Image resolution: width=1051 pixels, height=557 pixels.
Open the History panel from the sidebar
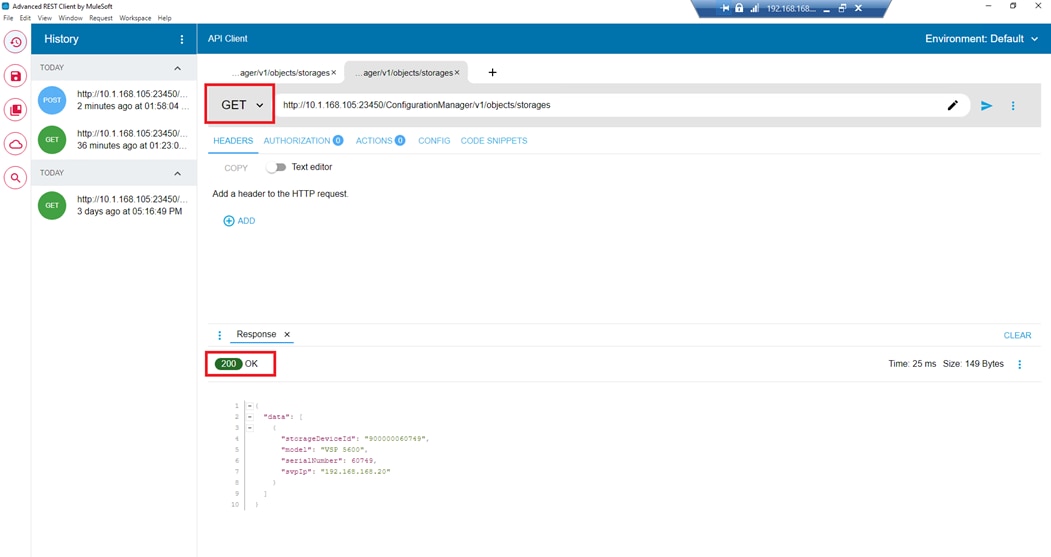(15, 42)
